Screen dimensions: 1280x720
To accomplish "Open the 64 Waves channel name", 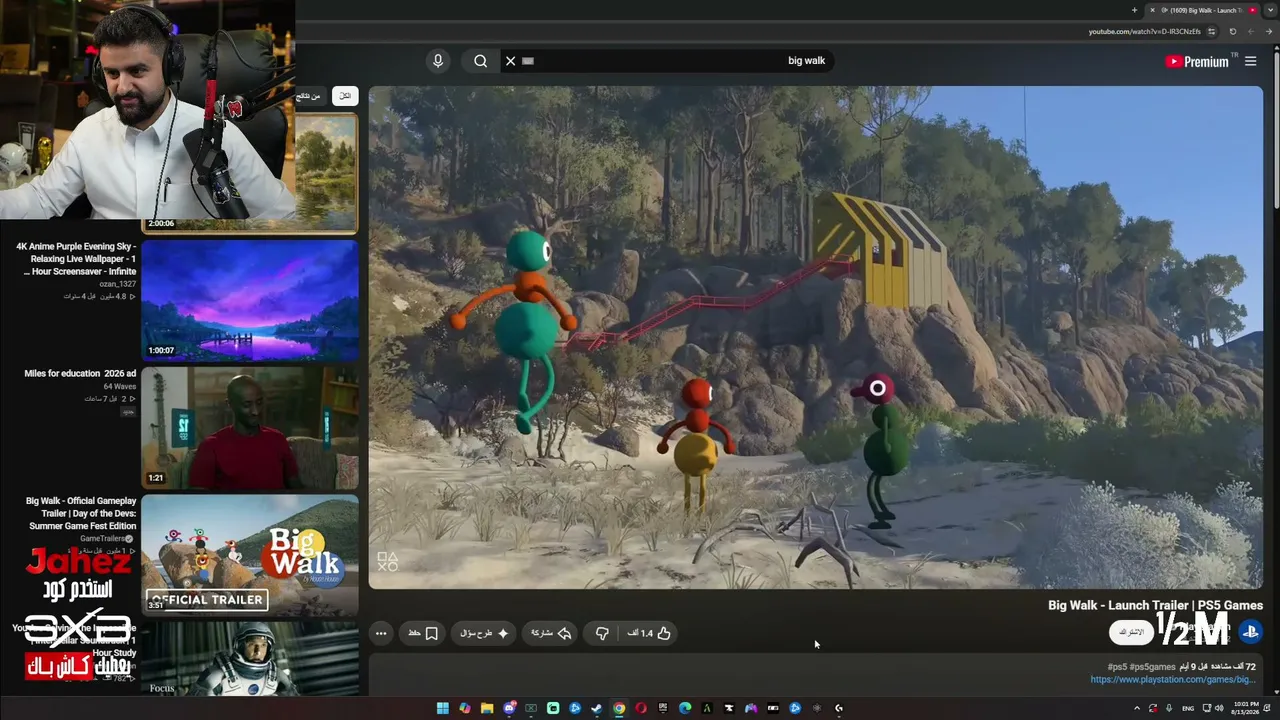I will pos(120,386).
